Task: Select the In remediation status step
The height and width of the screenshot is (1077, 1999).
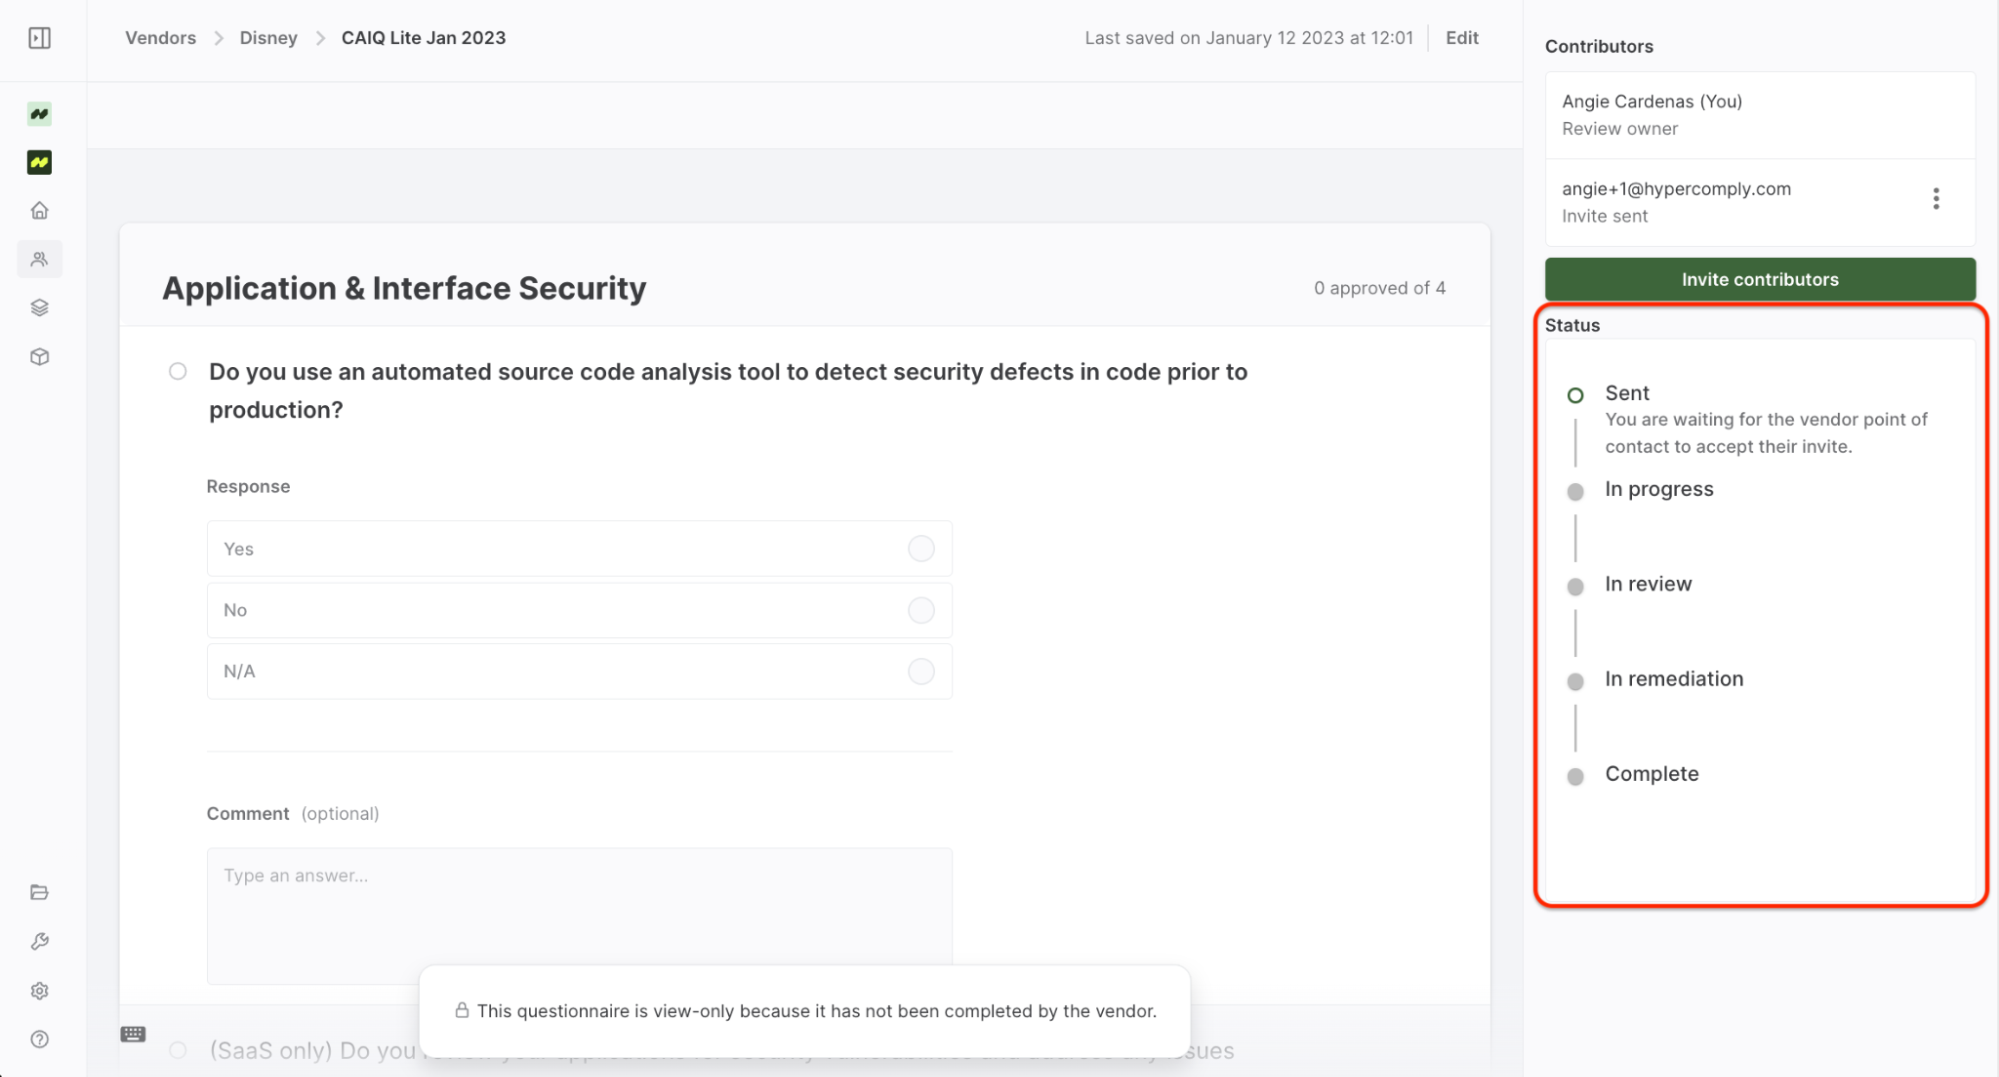Action: coord(1673,679)
